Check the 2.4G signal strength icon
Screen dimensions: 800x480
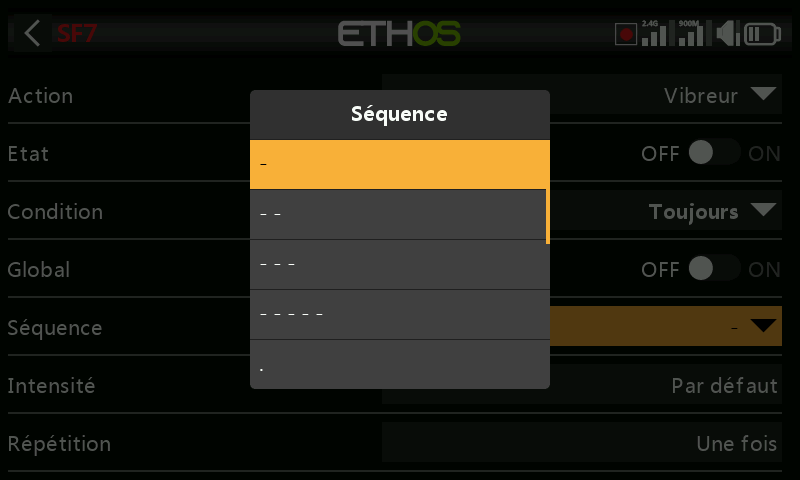click(654, 34)
